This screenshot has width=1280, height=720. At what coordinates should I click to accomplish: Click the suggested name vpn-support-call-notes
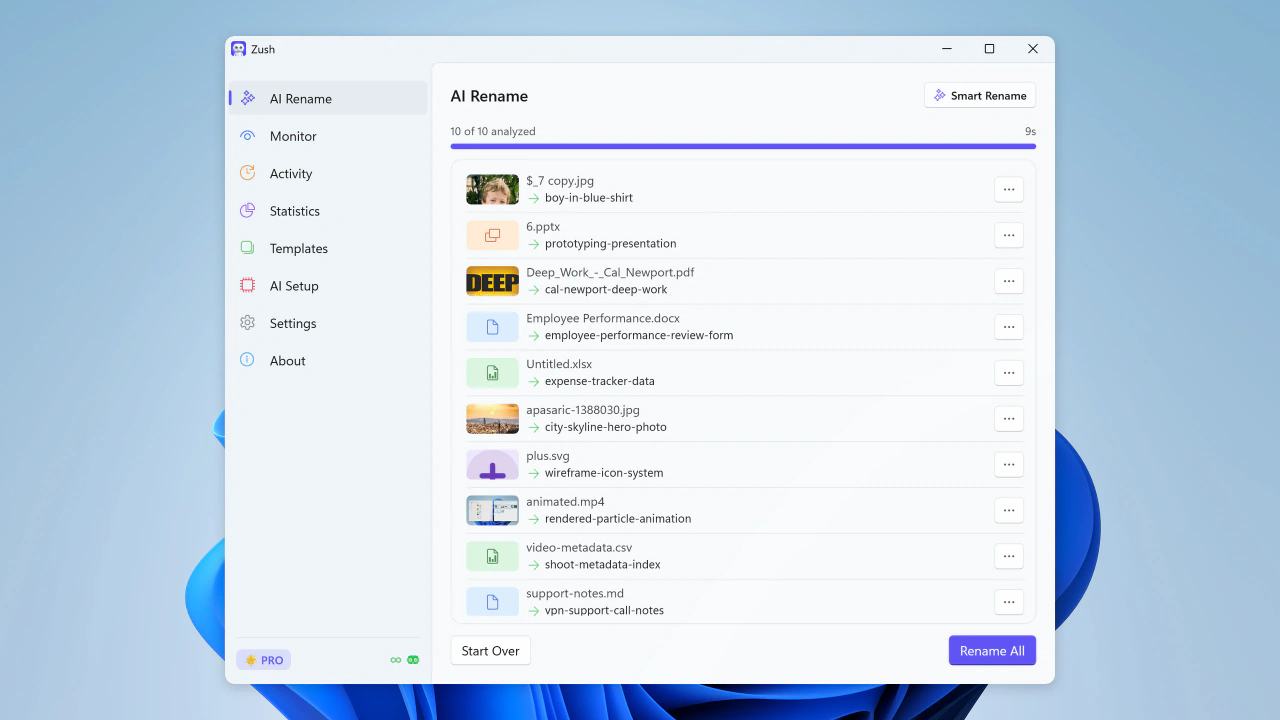point(604,611)
